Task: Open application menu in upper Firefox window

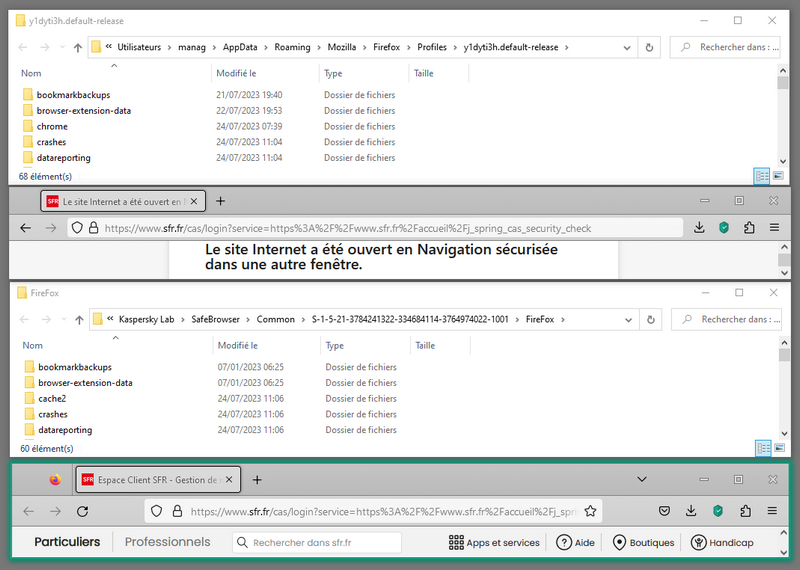Action: coord(774,228)
